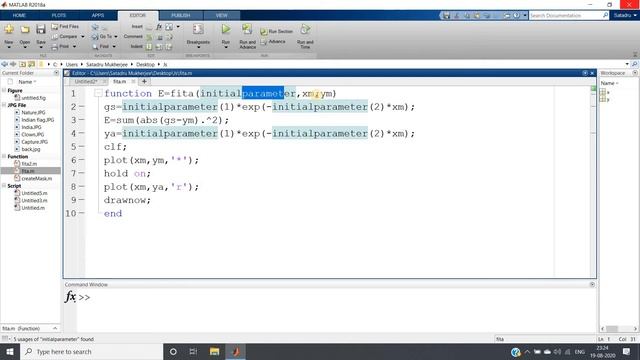
Task: Select untitled.fig in Current Folder
Action: click(33, 98)
